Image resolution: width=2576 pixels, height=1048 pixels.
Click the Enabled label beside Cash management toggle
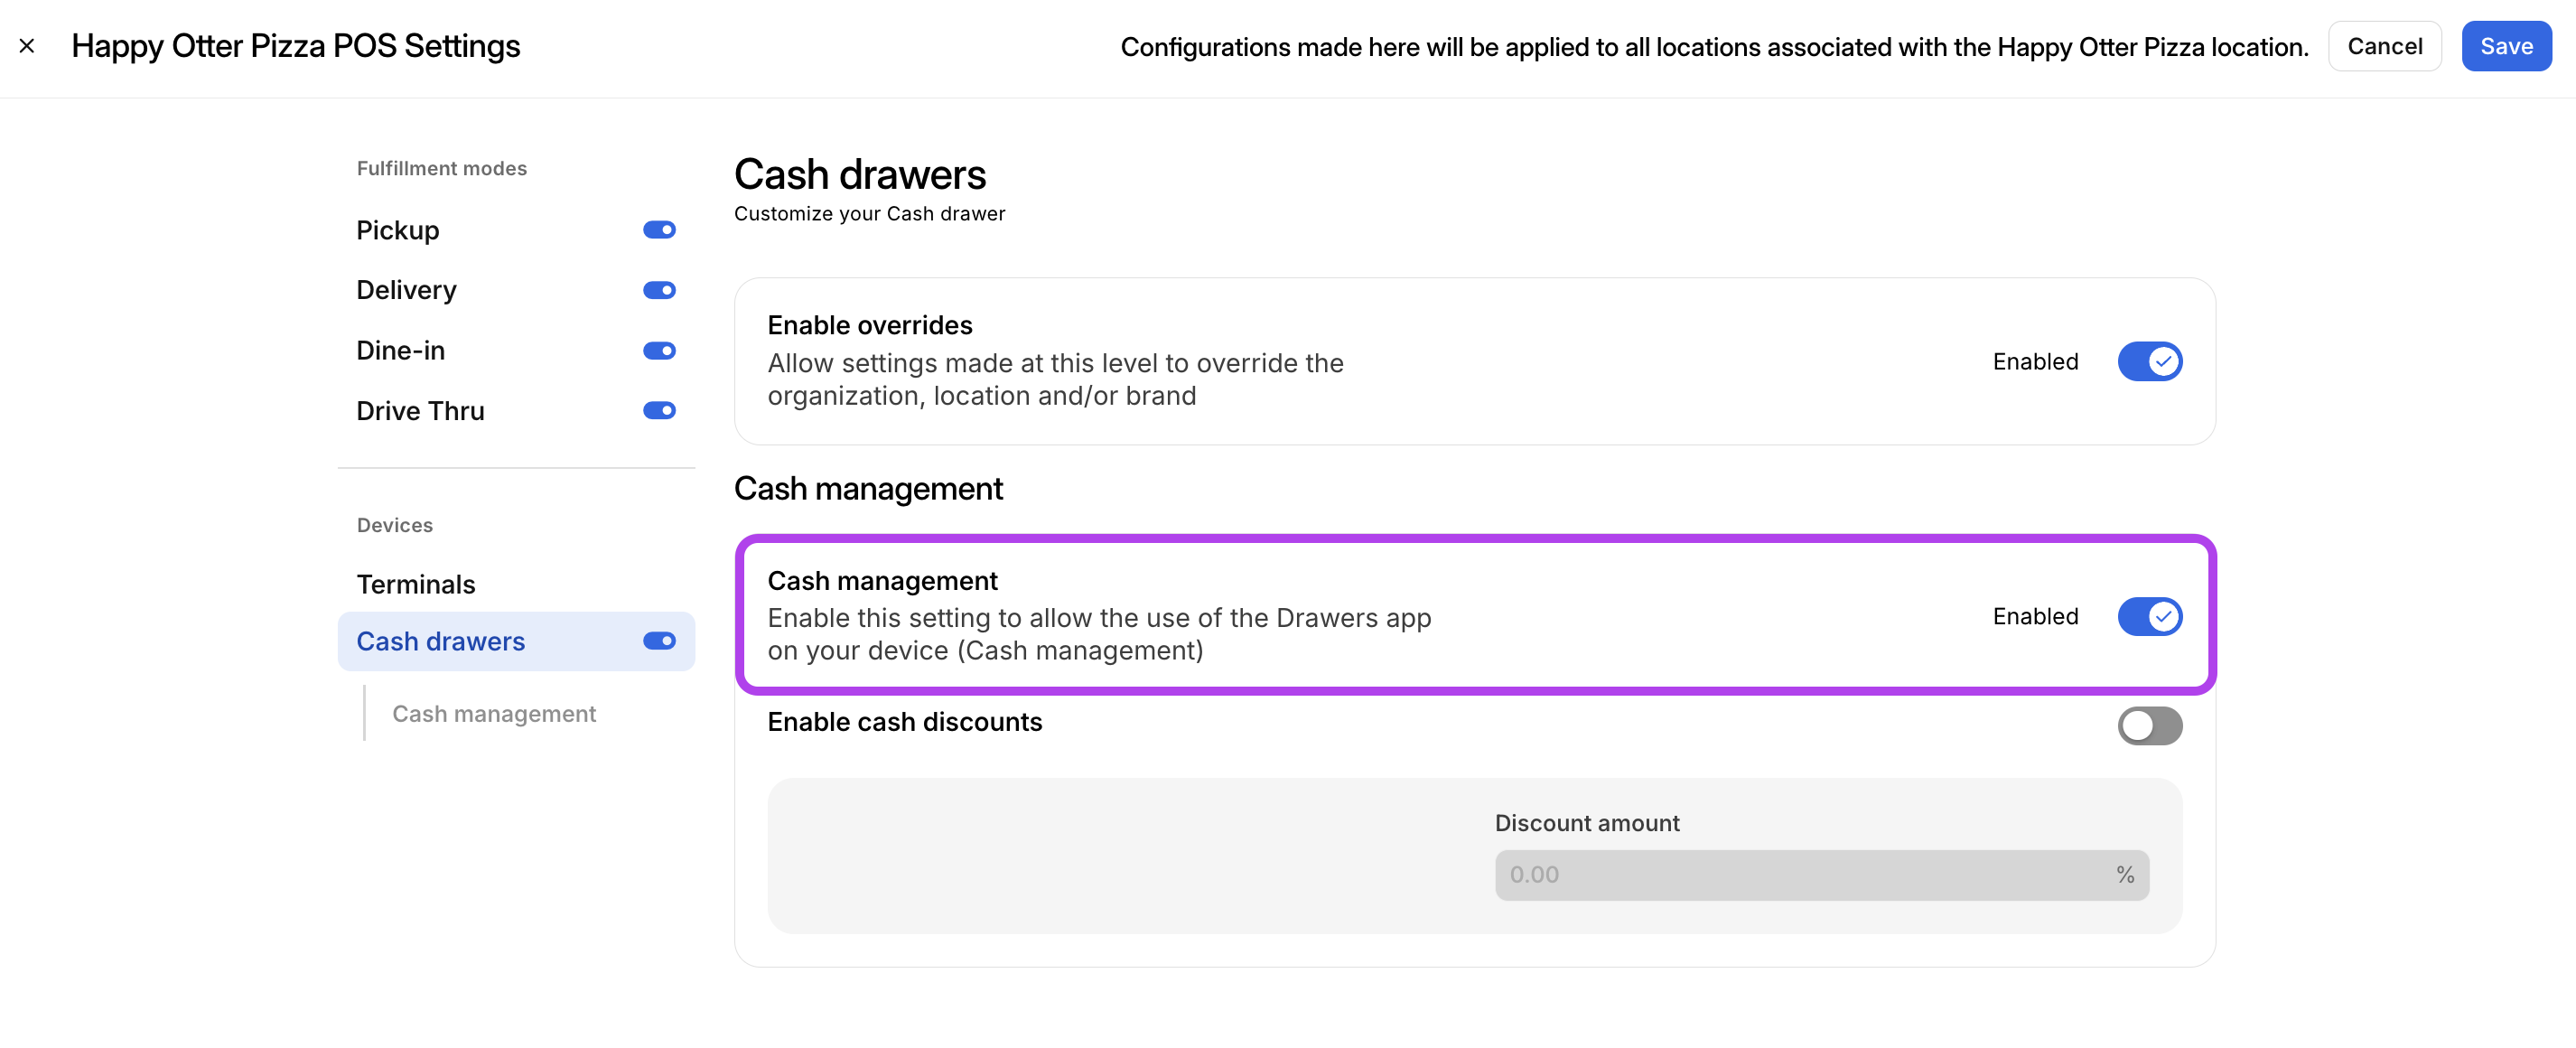pyautogui.click(x=2035, y=616)
